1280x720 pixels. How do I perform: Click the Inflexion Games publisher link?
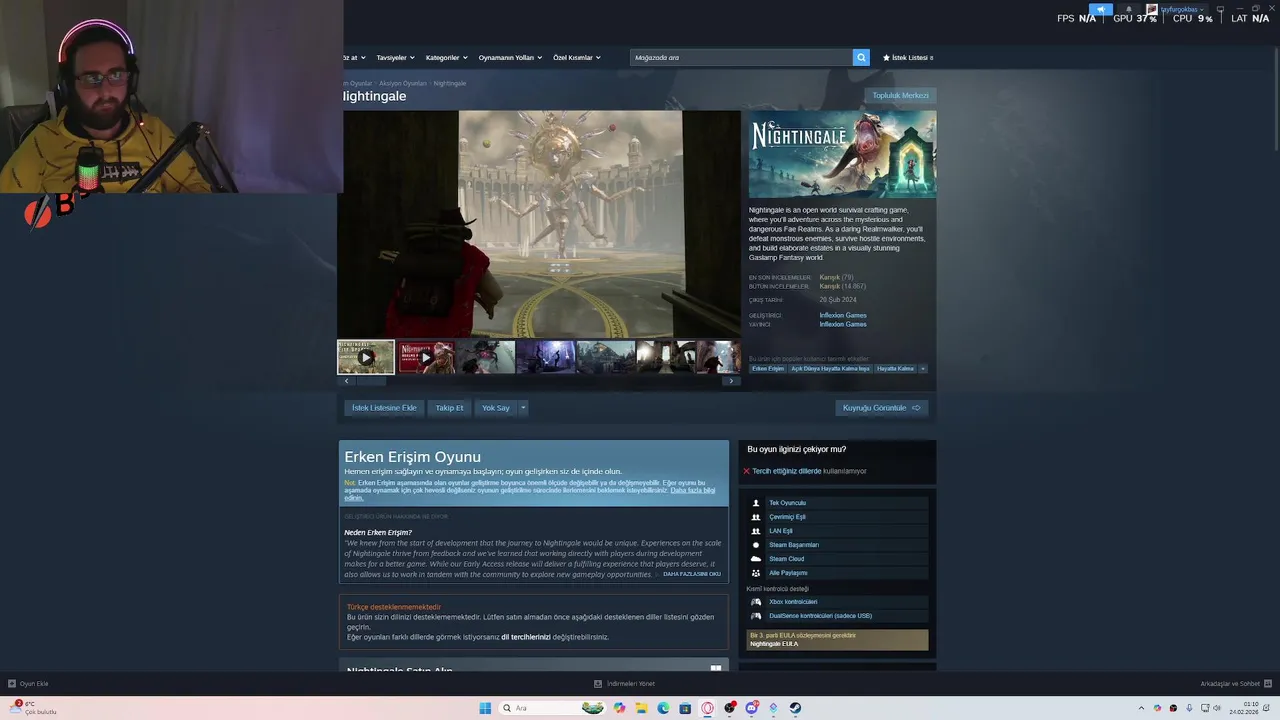click(x=843, y=325)
